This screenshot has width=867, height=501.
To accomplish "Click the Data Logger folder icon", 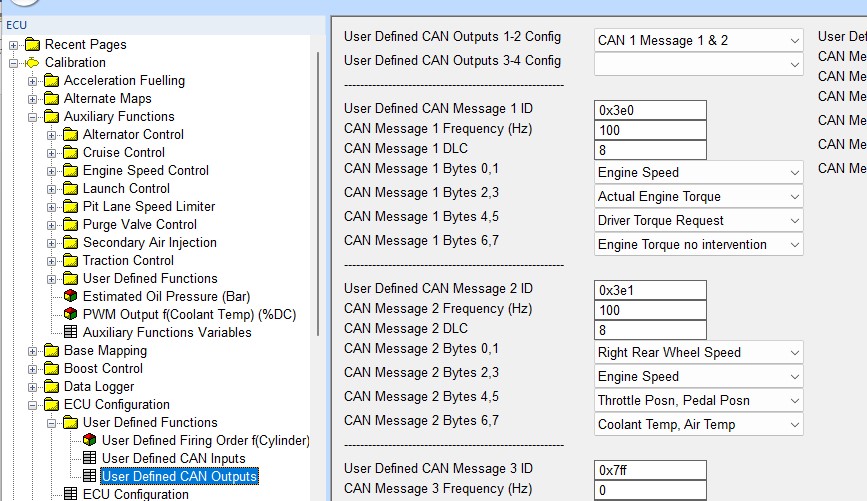I will pyautogui.click(x=51, y=387).
